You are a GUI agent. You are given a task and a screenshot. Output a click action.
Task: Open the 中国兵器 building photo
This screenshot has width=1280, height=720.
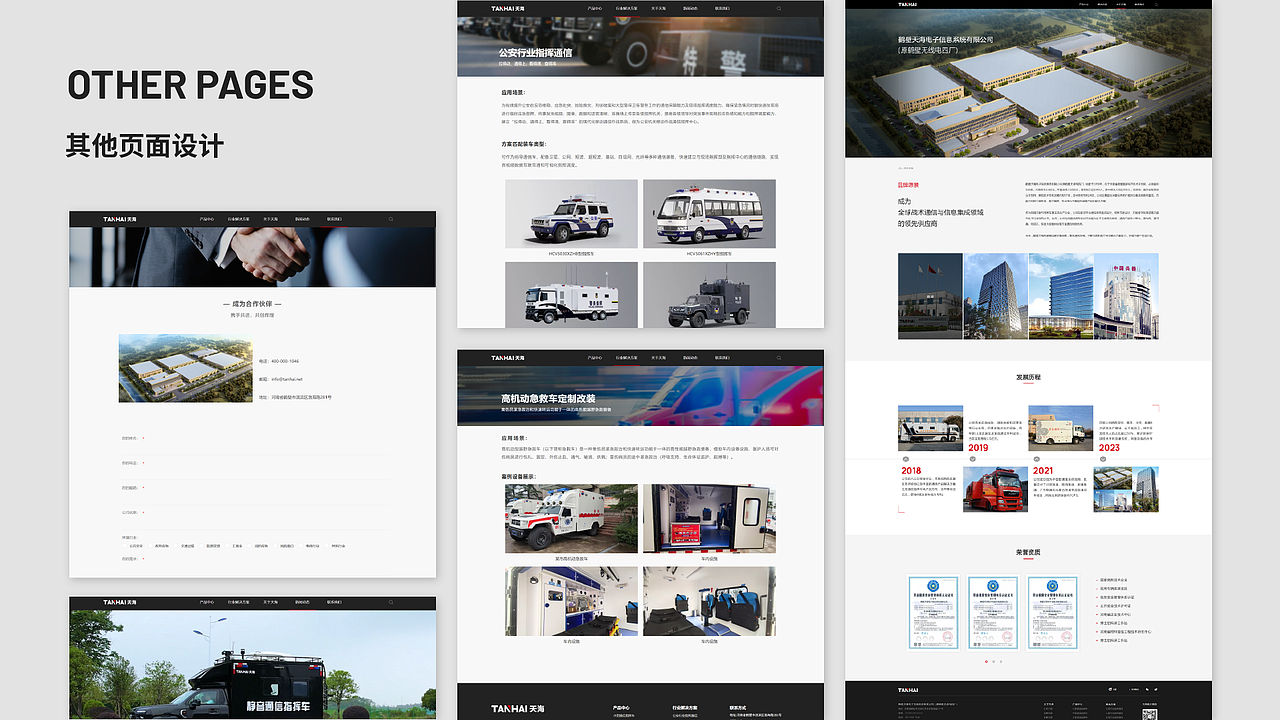[x=1127, y=296]
